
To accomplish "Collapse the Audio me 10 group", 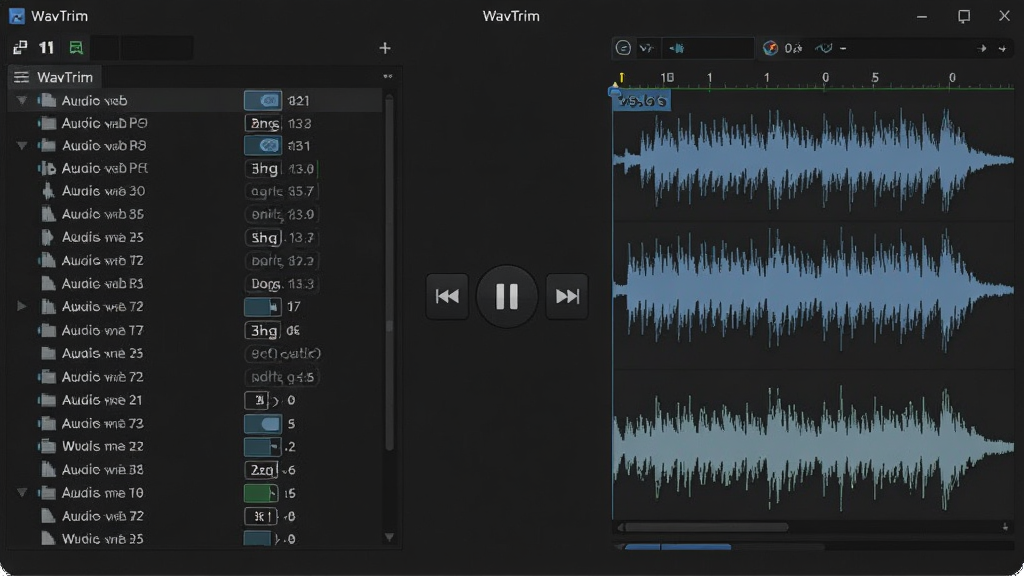I will (22, 493).
